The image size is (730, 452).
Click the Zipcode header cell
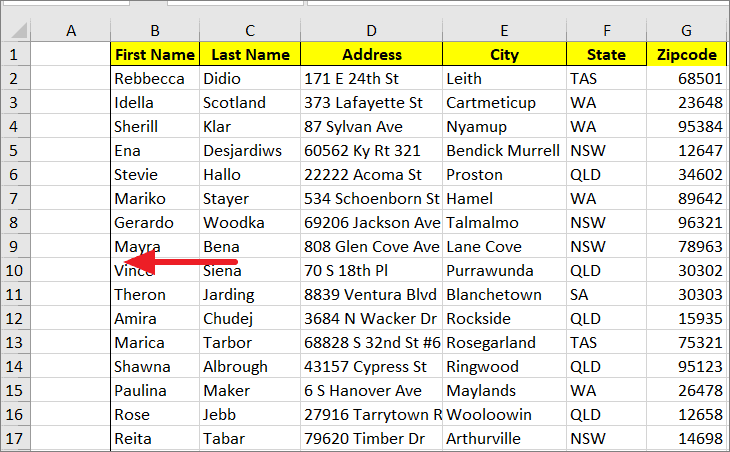coord(686,54)
